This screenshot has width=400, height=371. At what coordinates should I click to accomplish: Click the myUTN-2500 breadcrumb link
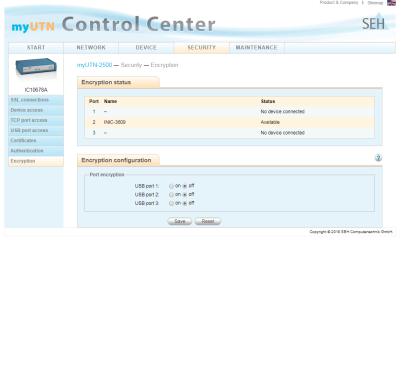pyautogui.click(x=94, y=65)
